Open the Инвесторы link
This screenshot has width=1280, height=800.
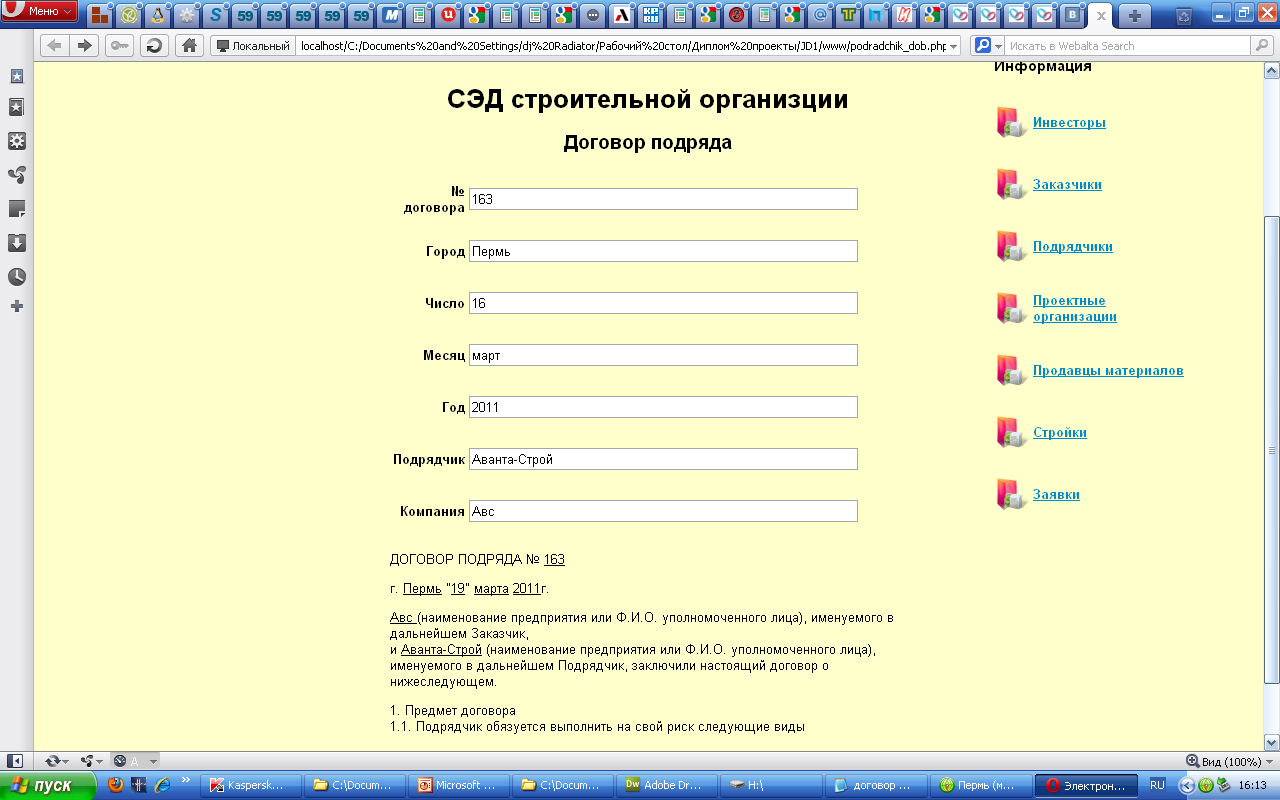tap(1069, 123)
